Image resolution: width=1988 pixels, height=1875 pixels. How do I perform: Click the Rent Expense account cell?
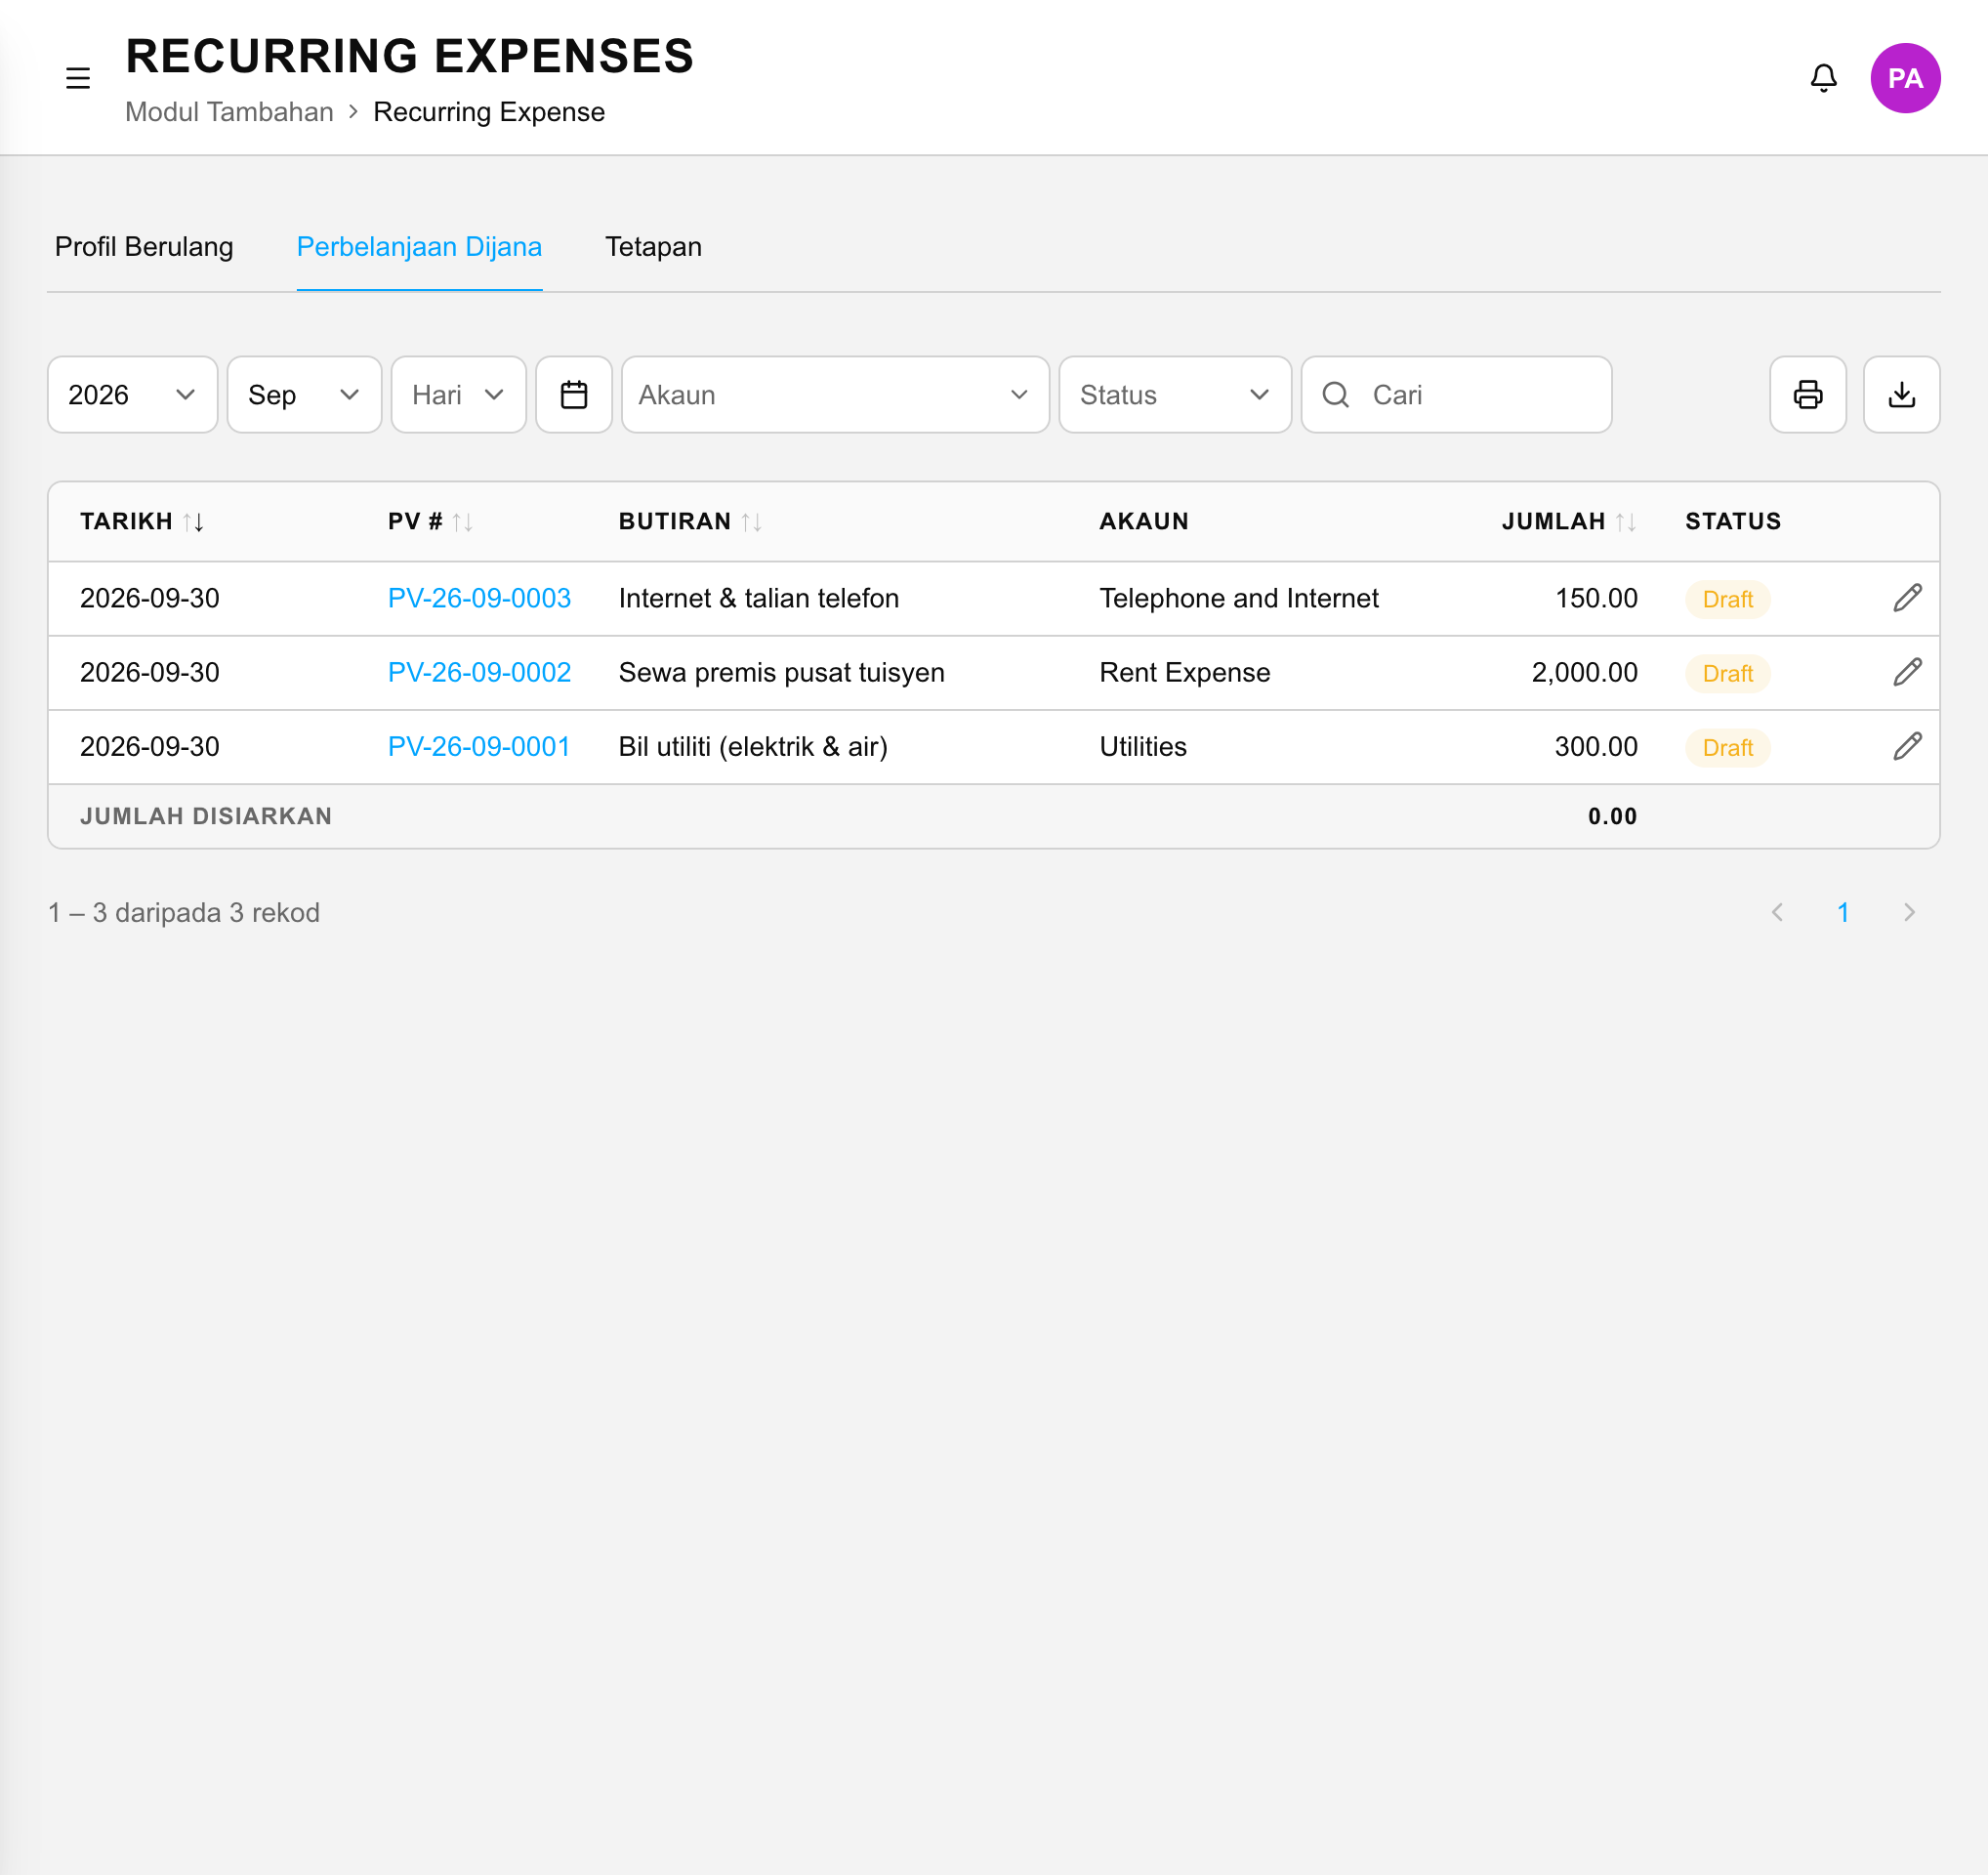pyautogui.click(x=1184, y=672)
